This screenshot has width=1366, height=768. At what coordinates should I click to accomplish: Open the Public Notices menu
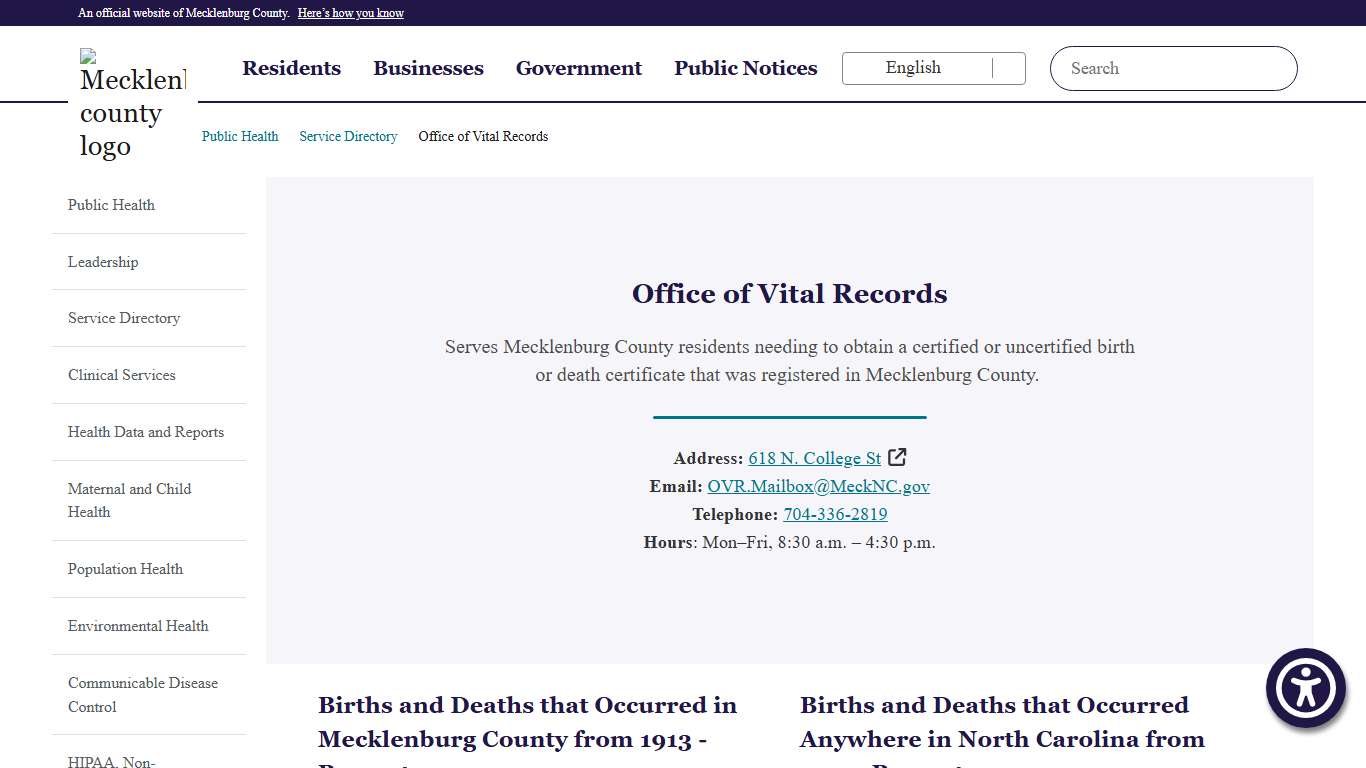(745, 68)
